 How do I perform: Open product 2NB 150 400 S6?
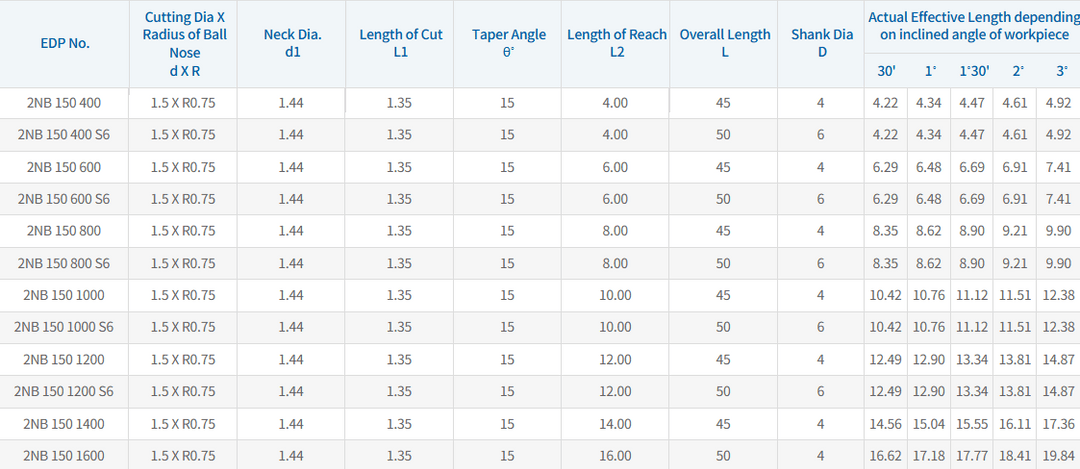point(64,135)
